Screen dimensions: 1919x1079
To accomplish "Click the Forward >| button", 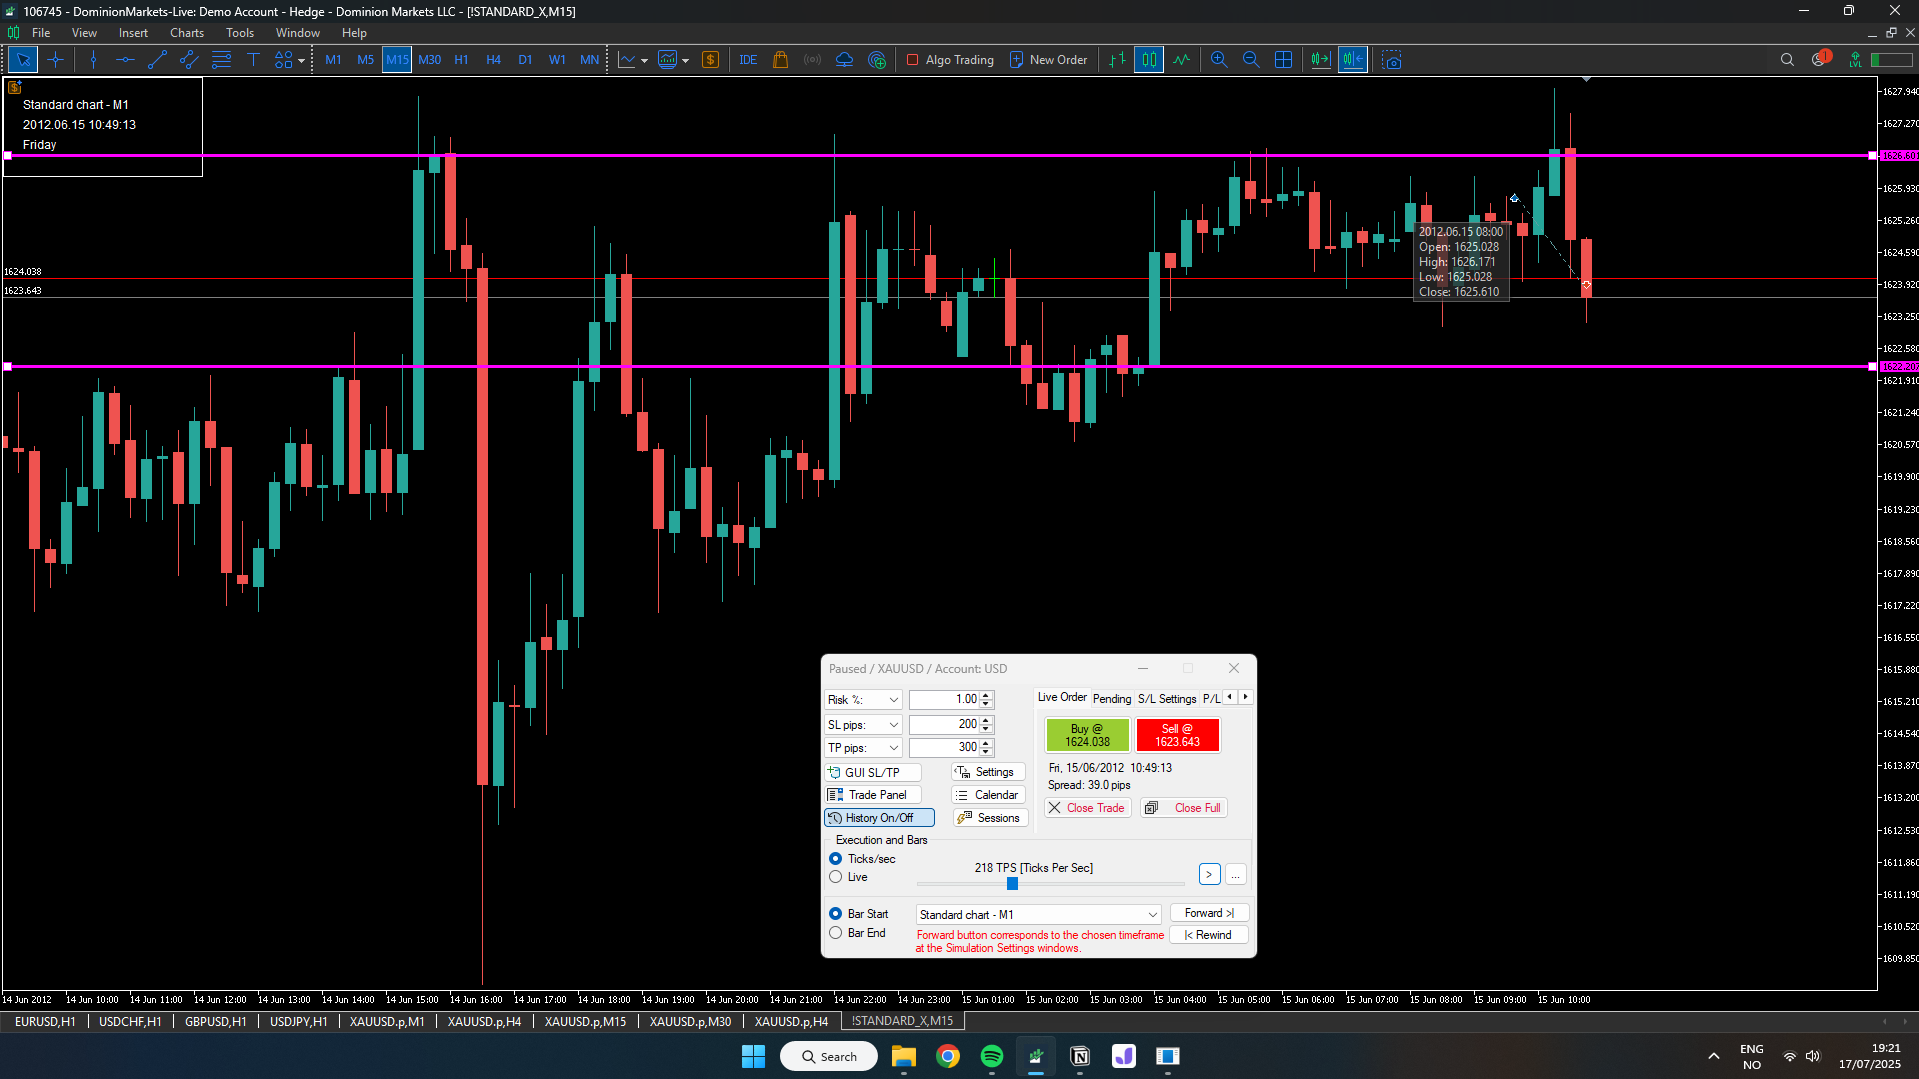I will click(1209, 913).
